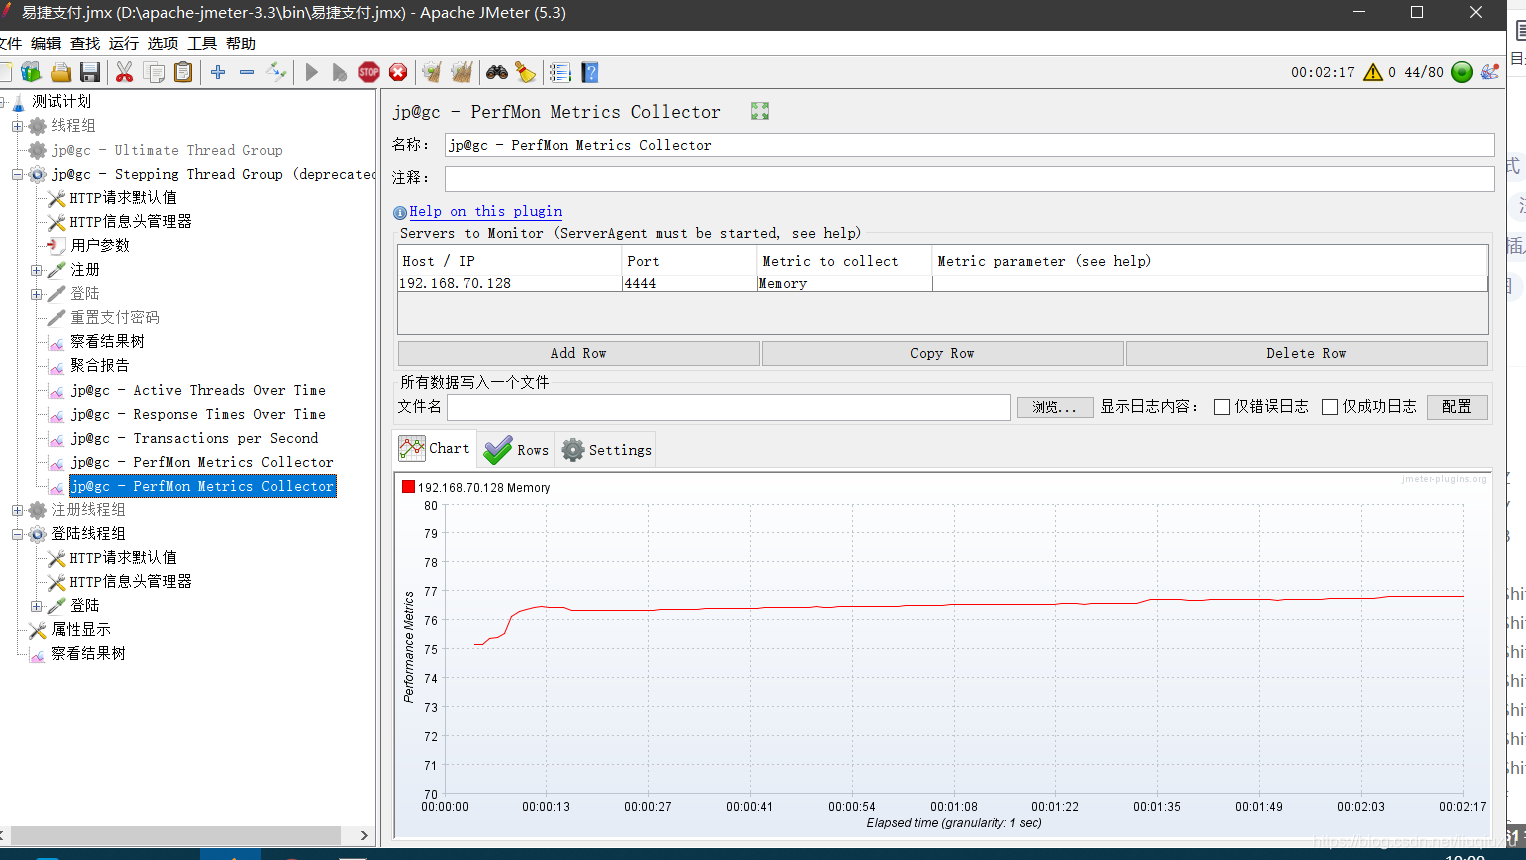Viewport: 1526px width, 860px height.
Task: Click the tree panel horizontal scrollbar thumb
Action: [x=176, y=835]
